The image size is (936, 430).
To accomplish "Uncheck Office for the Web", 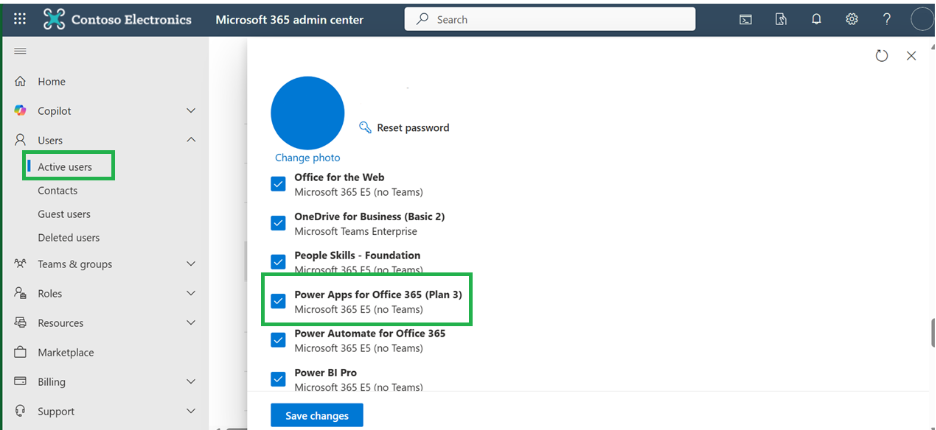I will click(278, 184).
